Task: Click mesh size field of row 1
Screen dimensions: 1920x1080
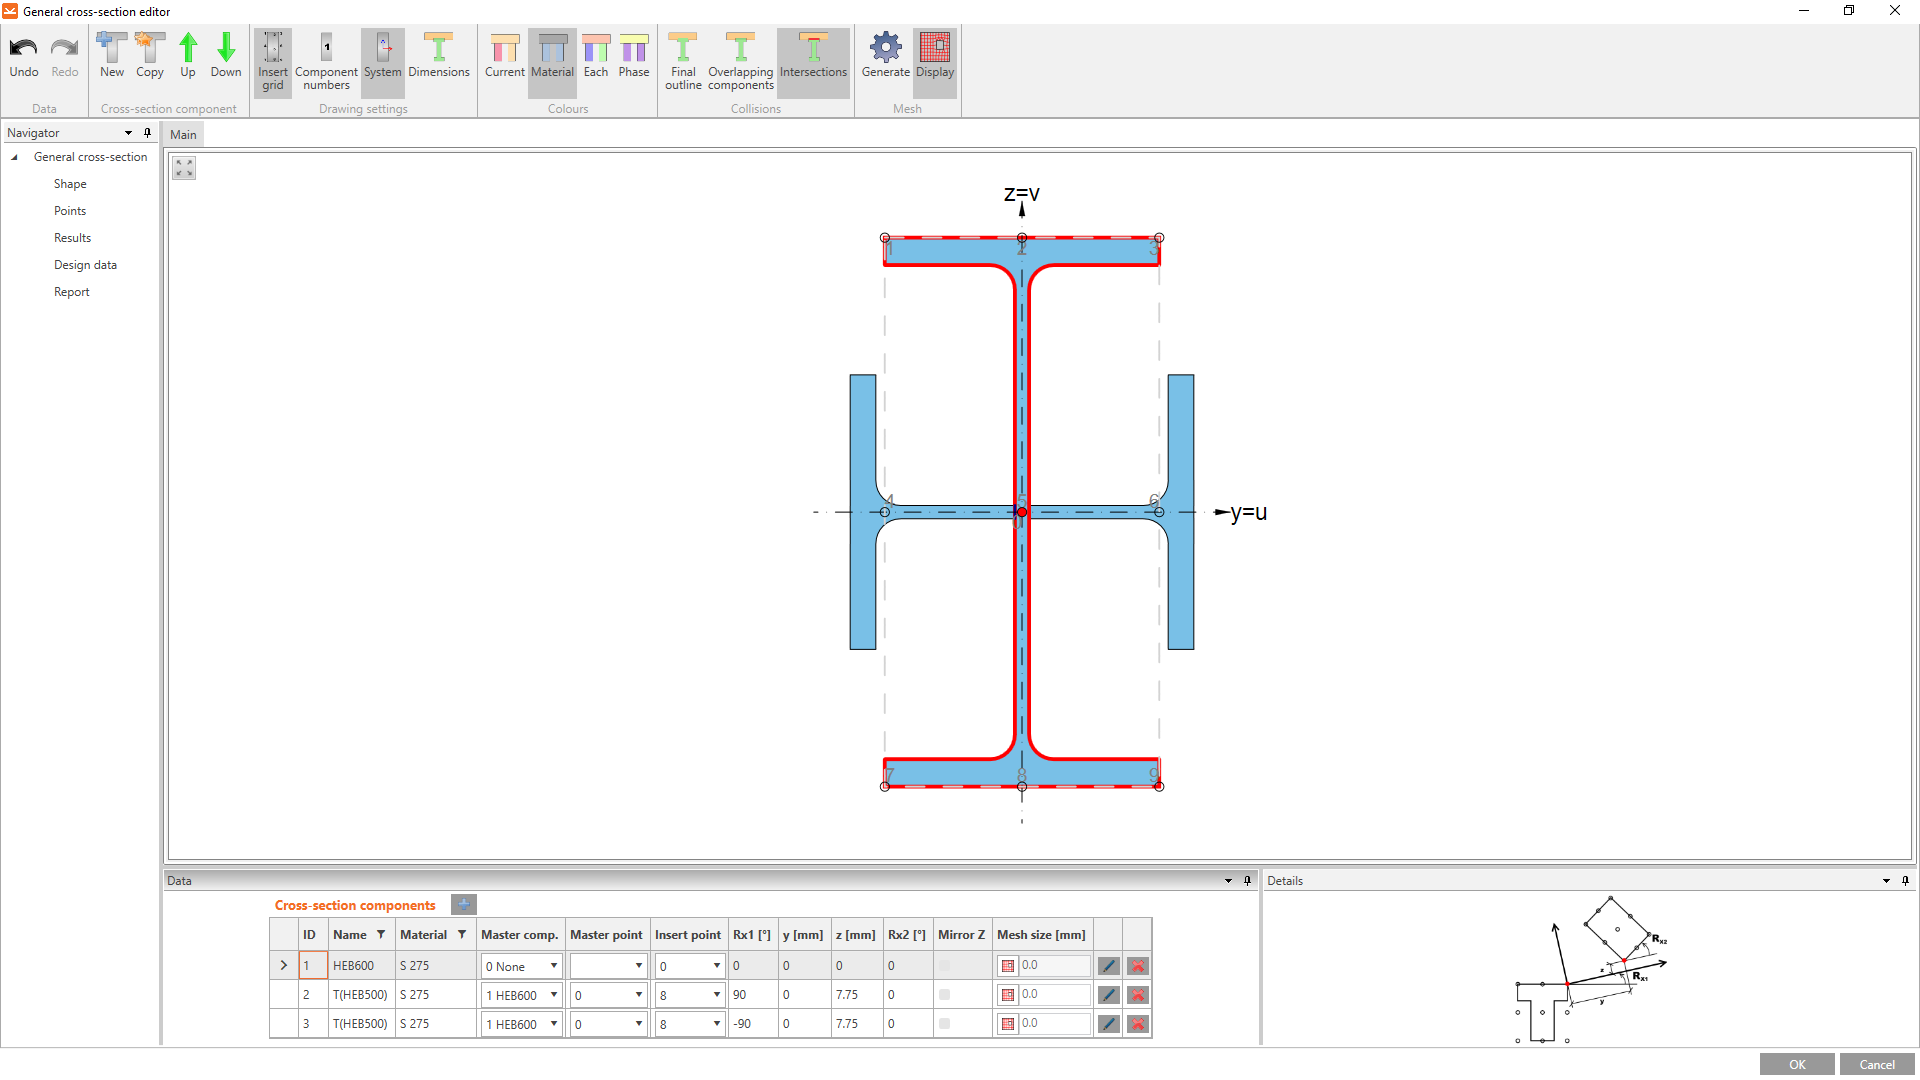Action: tap(1053, 966)
